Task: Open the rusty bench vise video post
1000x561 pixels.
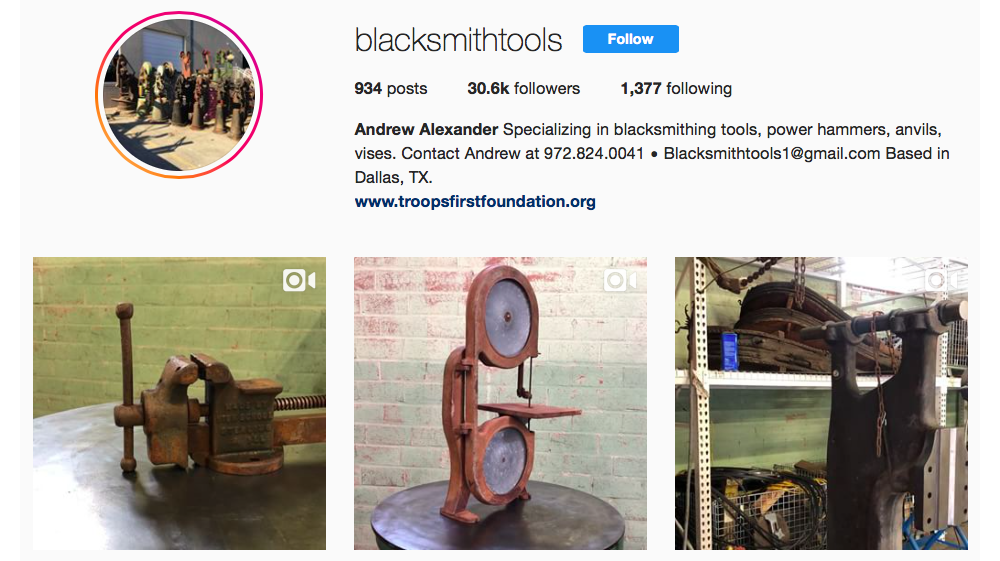Action: tap(179, 404)
